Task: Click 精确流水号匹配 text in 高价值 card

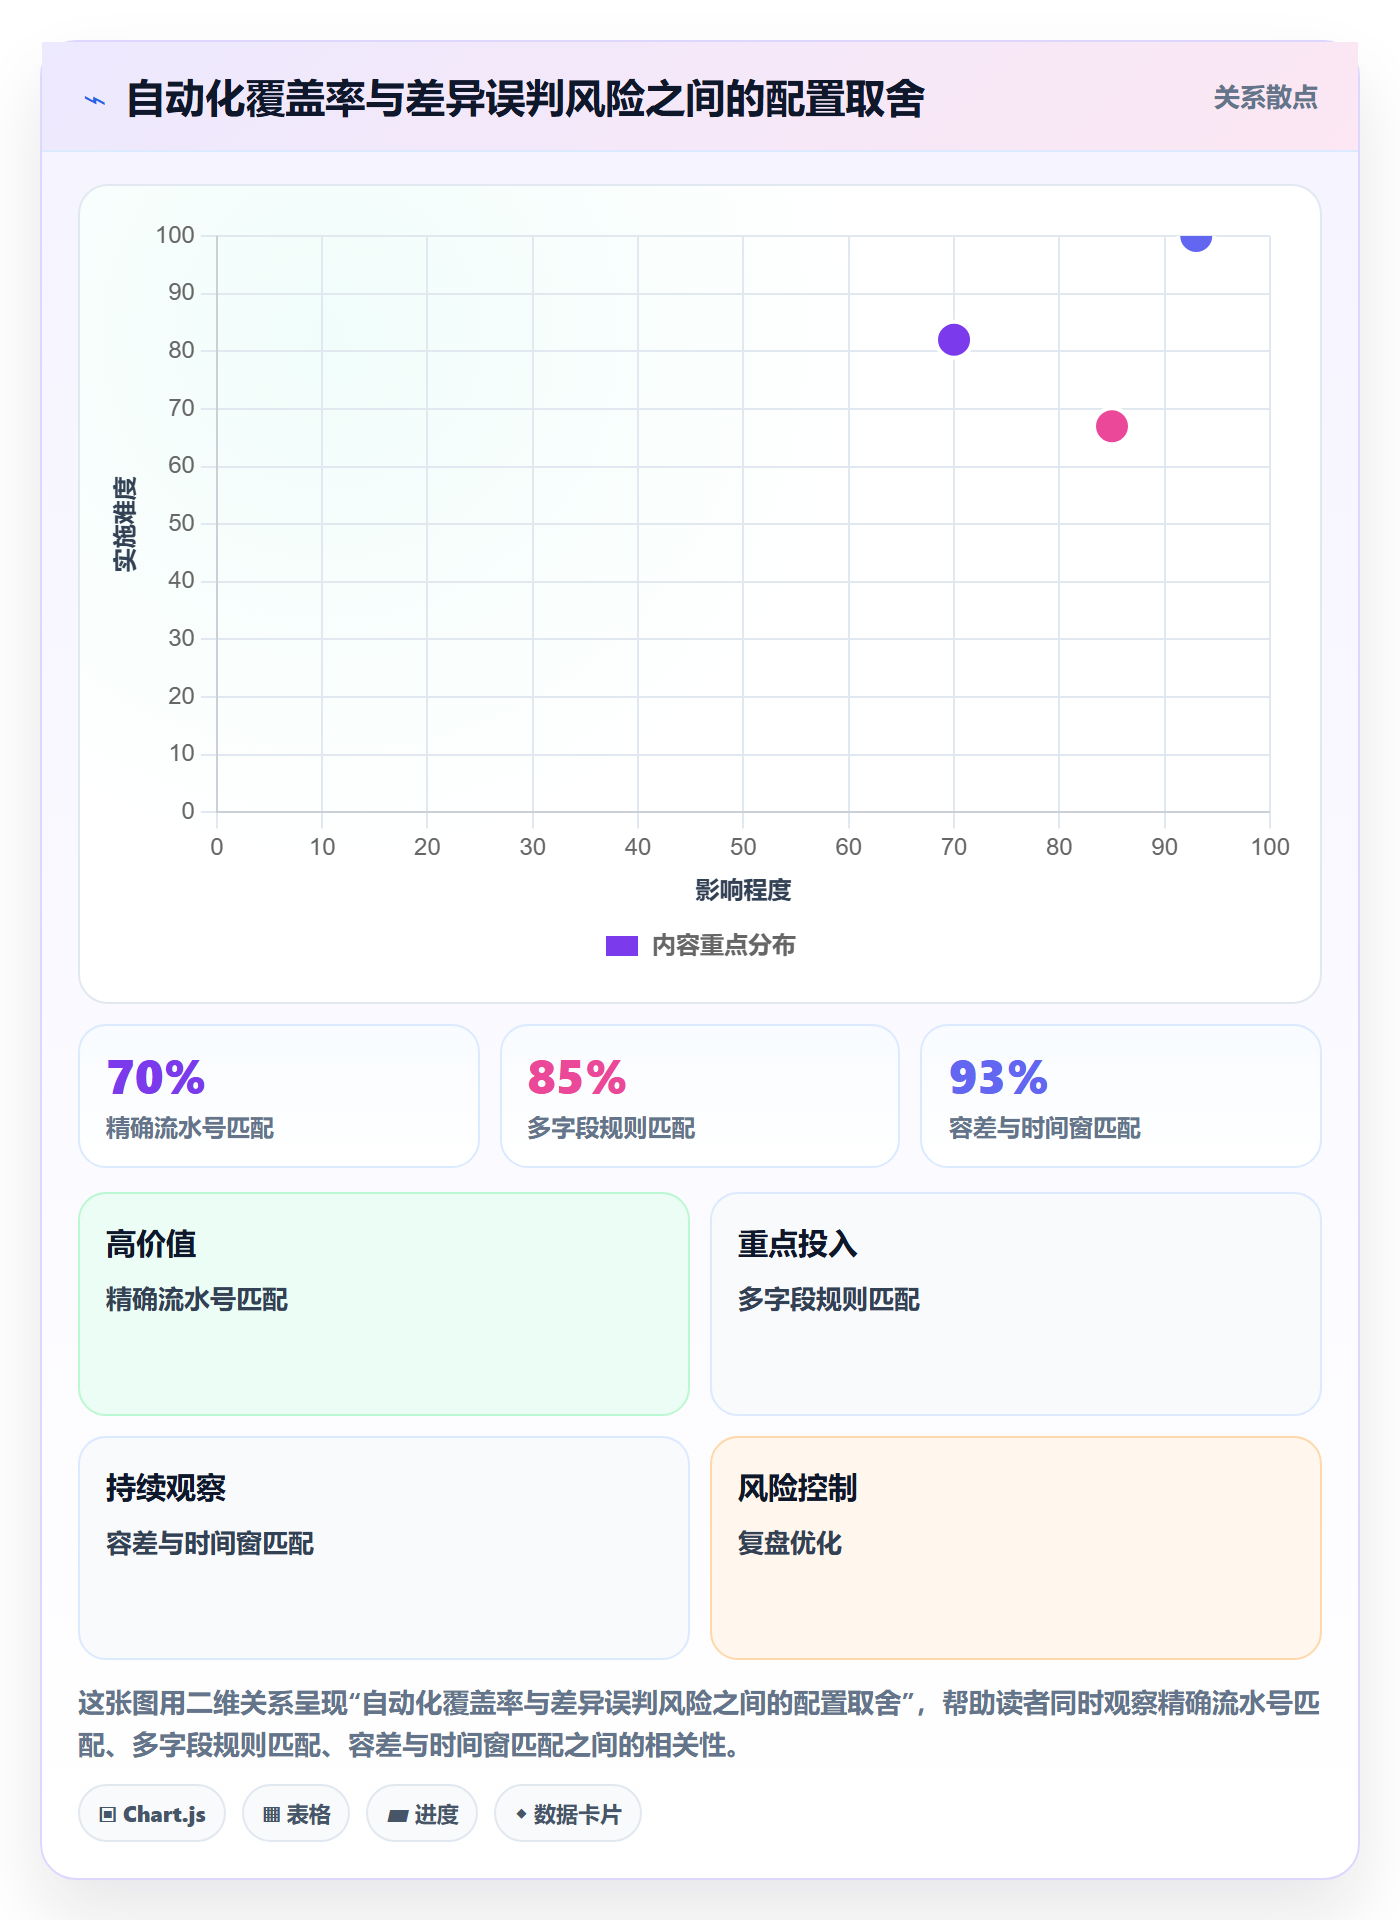Action: [197, 1299]
